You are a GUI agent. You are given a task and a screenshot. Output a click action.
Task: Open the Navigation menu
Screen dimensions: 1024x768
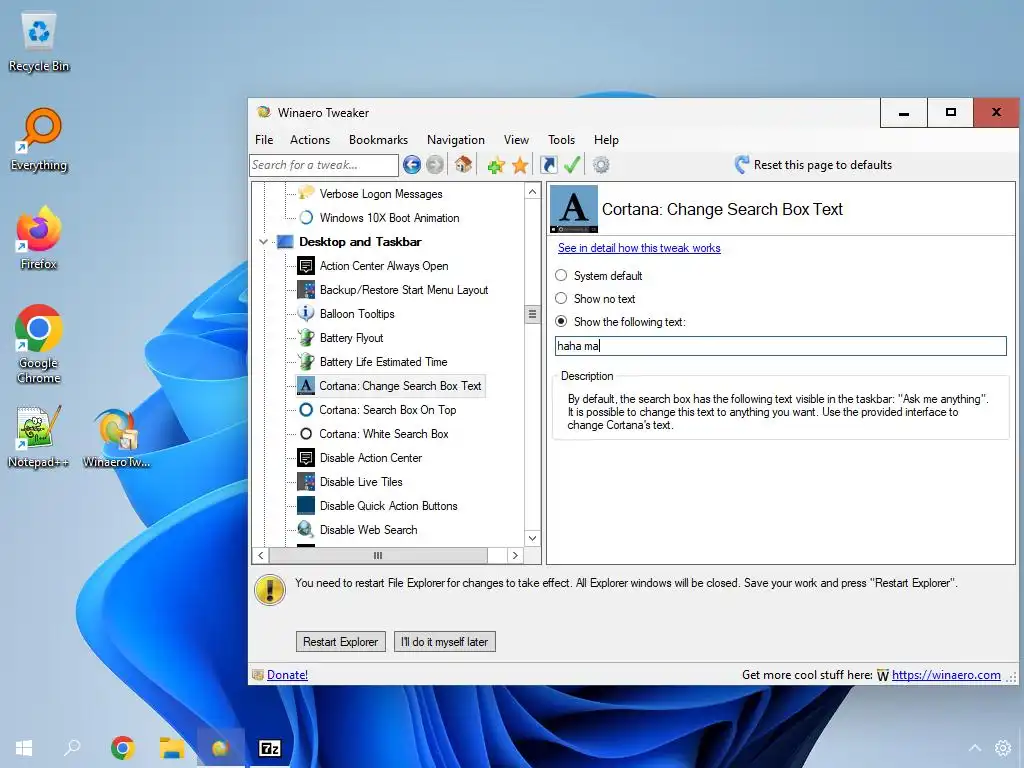tap(456, 140)
